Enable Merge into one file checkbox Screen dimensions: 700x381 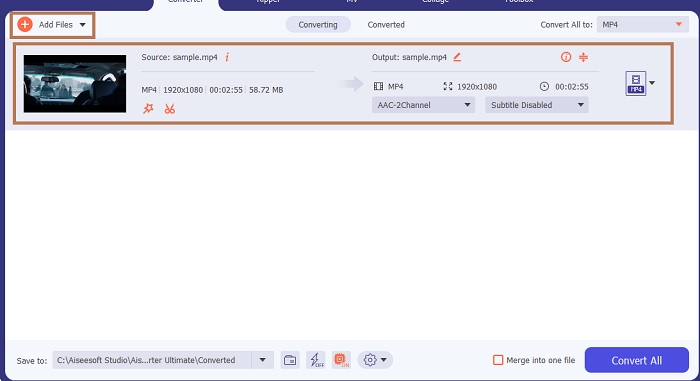click(x=498, y=360)
